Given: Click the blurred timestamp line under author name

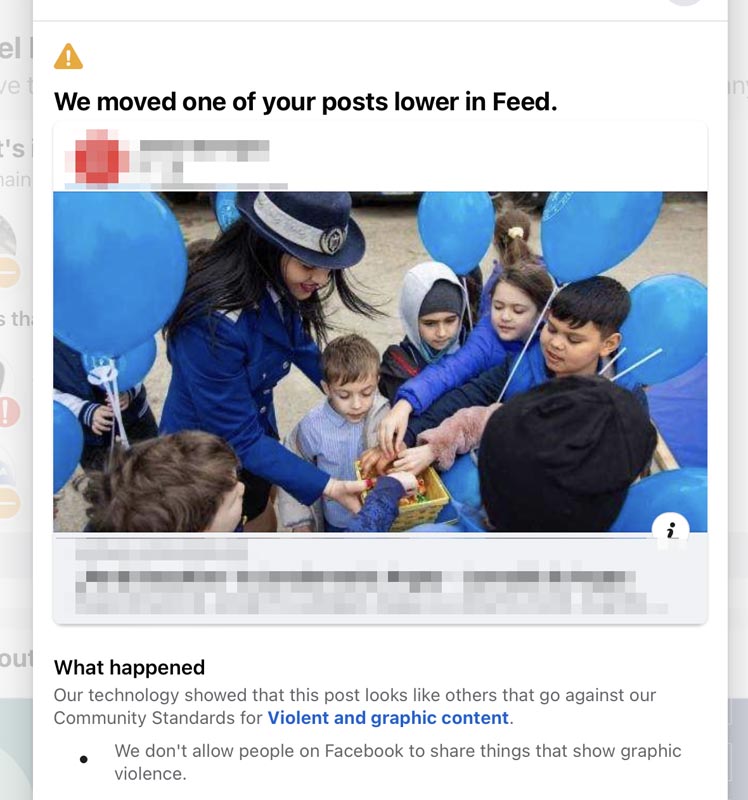Looking at the screenshot, I should coord(210,183).
